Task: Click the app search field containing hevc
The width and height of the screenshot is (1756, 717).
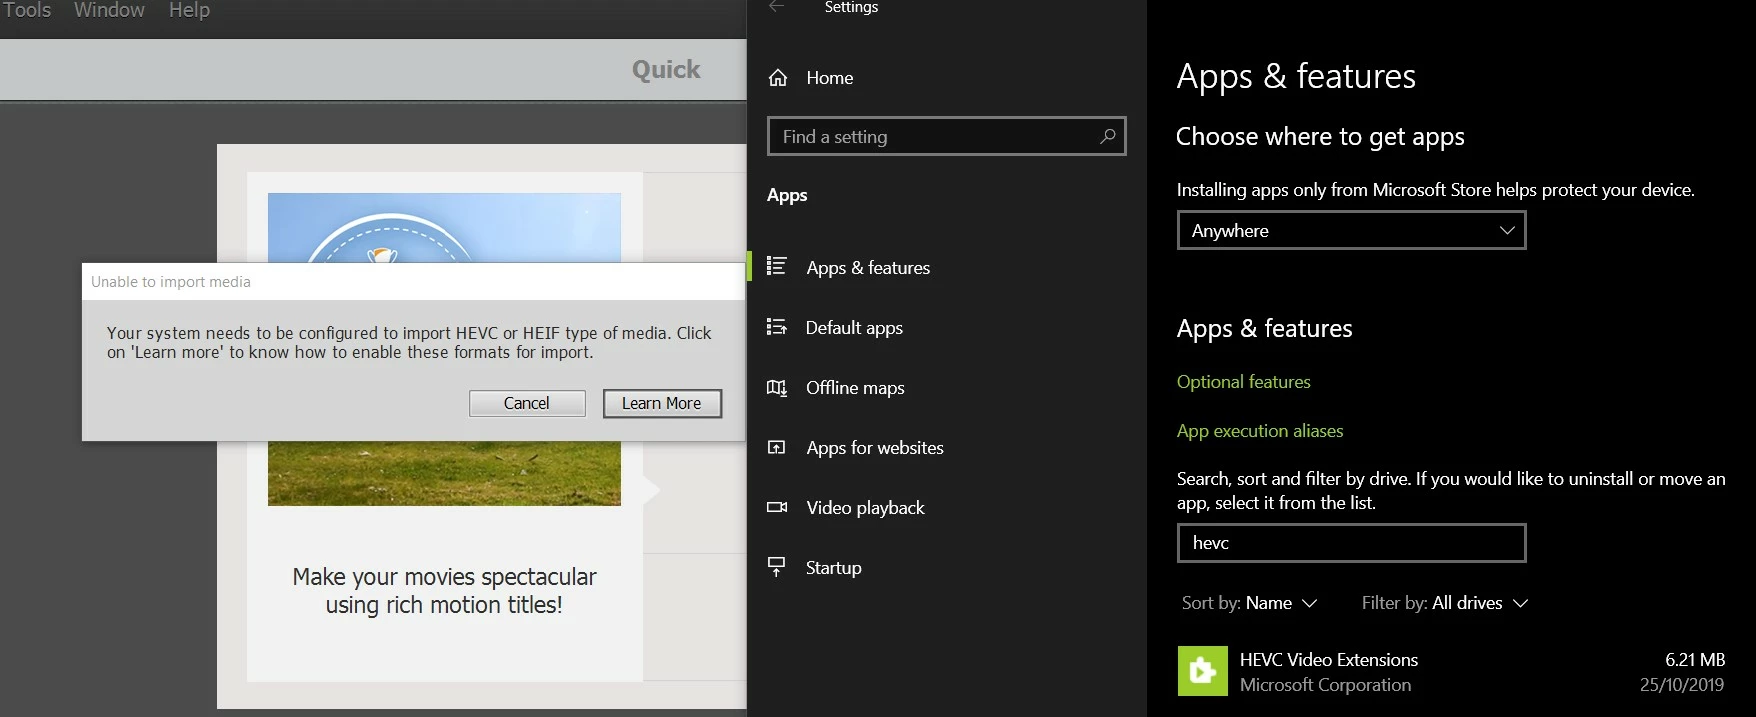Action: pos(1351,543)
